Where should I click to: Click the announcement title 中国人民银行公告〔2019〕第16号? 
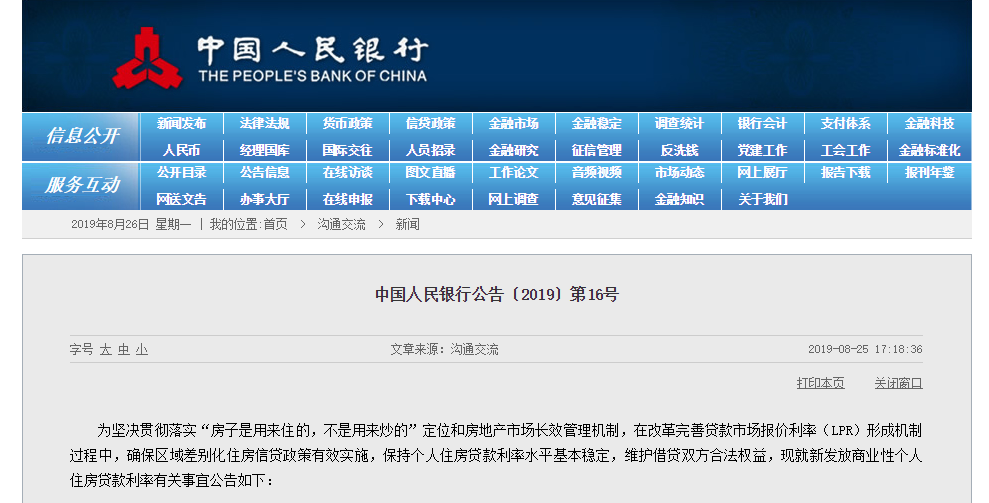pyautogui.click(x=497, y=295)
